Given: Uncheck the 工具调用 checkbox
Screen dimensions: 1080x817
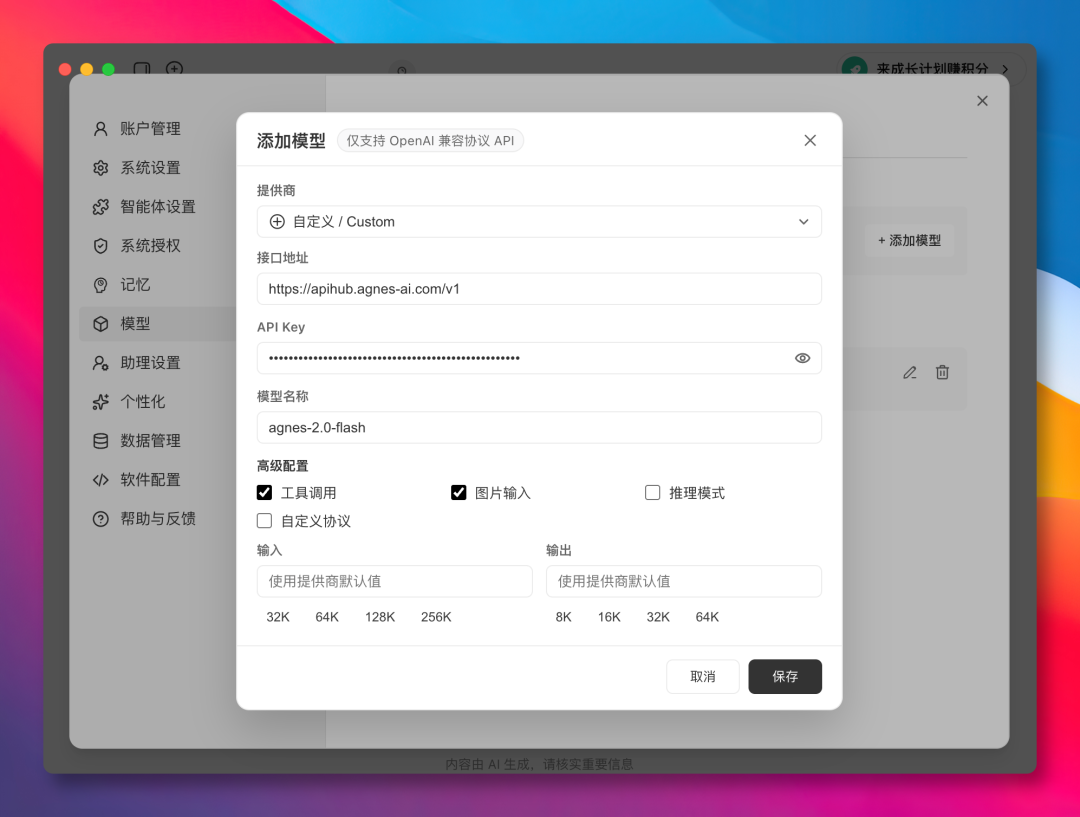Looking at the screenshot, I should tap(264, 493).
